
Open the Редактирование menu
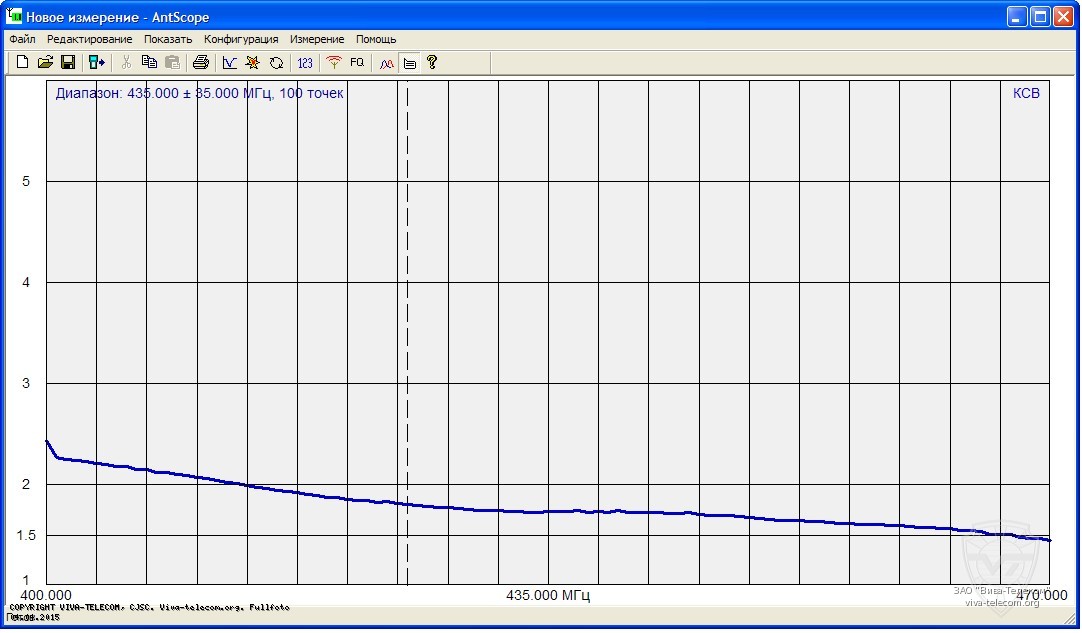(89, 39)
